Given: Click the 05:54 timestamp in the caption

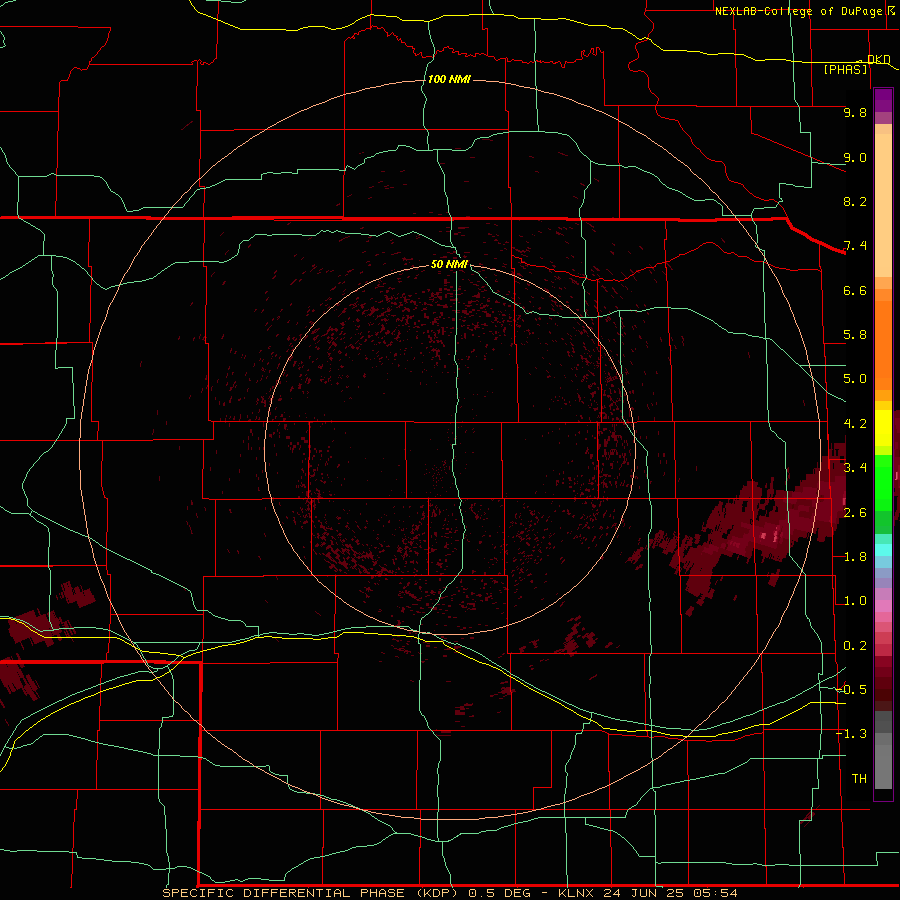Looking at the screenshot, I should (x=714, y=893).
